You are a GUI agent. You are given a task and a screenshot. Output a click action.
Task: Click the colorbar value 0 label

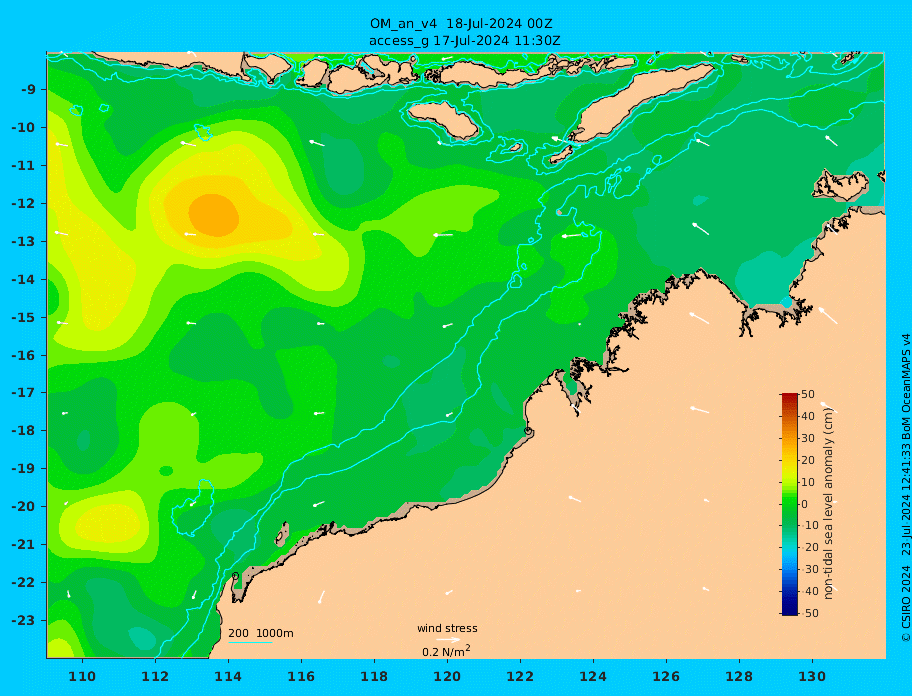[x=804, y=504]
